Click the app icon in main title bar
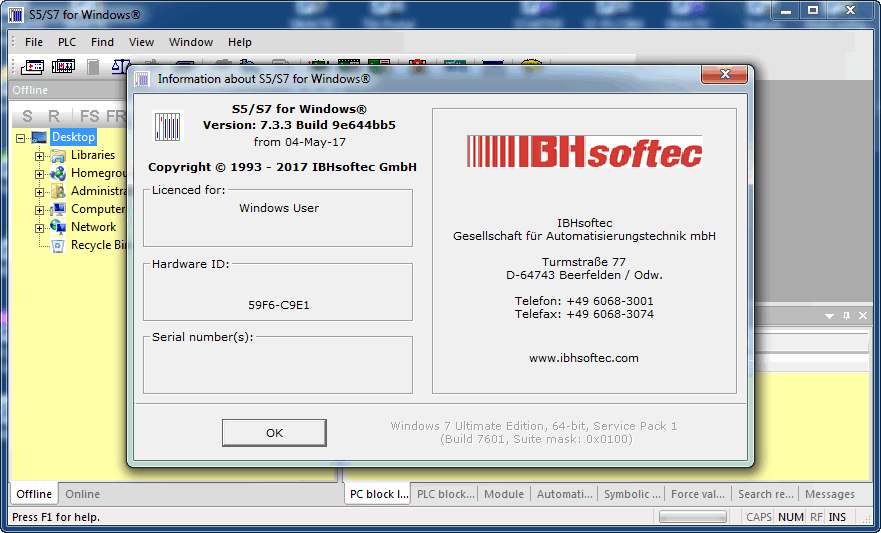Image resolution: width=881 pixels, height=533 pixels. tap(16, 15)
